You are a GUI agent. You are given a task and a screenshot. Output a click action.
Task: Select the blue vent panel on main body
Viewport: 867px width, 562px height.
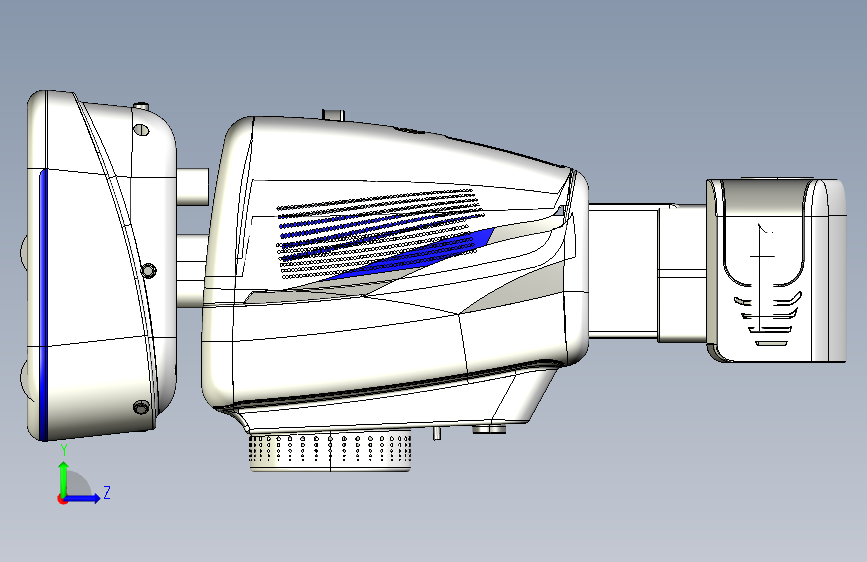(x=409, y=254)
